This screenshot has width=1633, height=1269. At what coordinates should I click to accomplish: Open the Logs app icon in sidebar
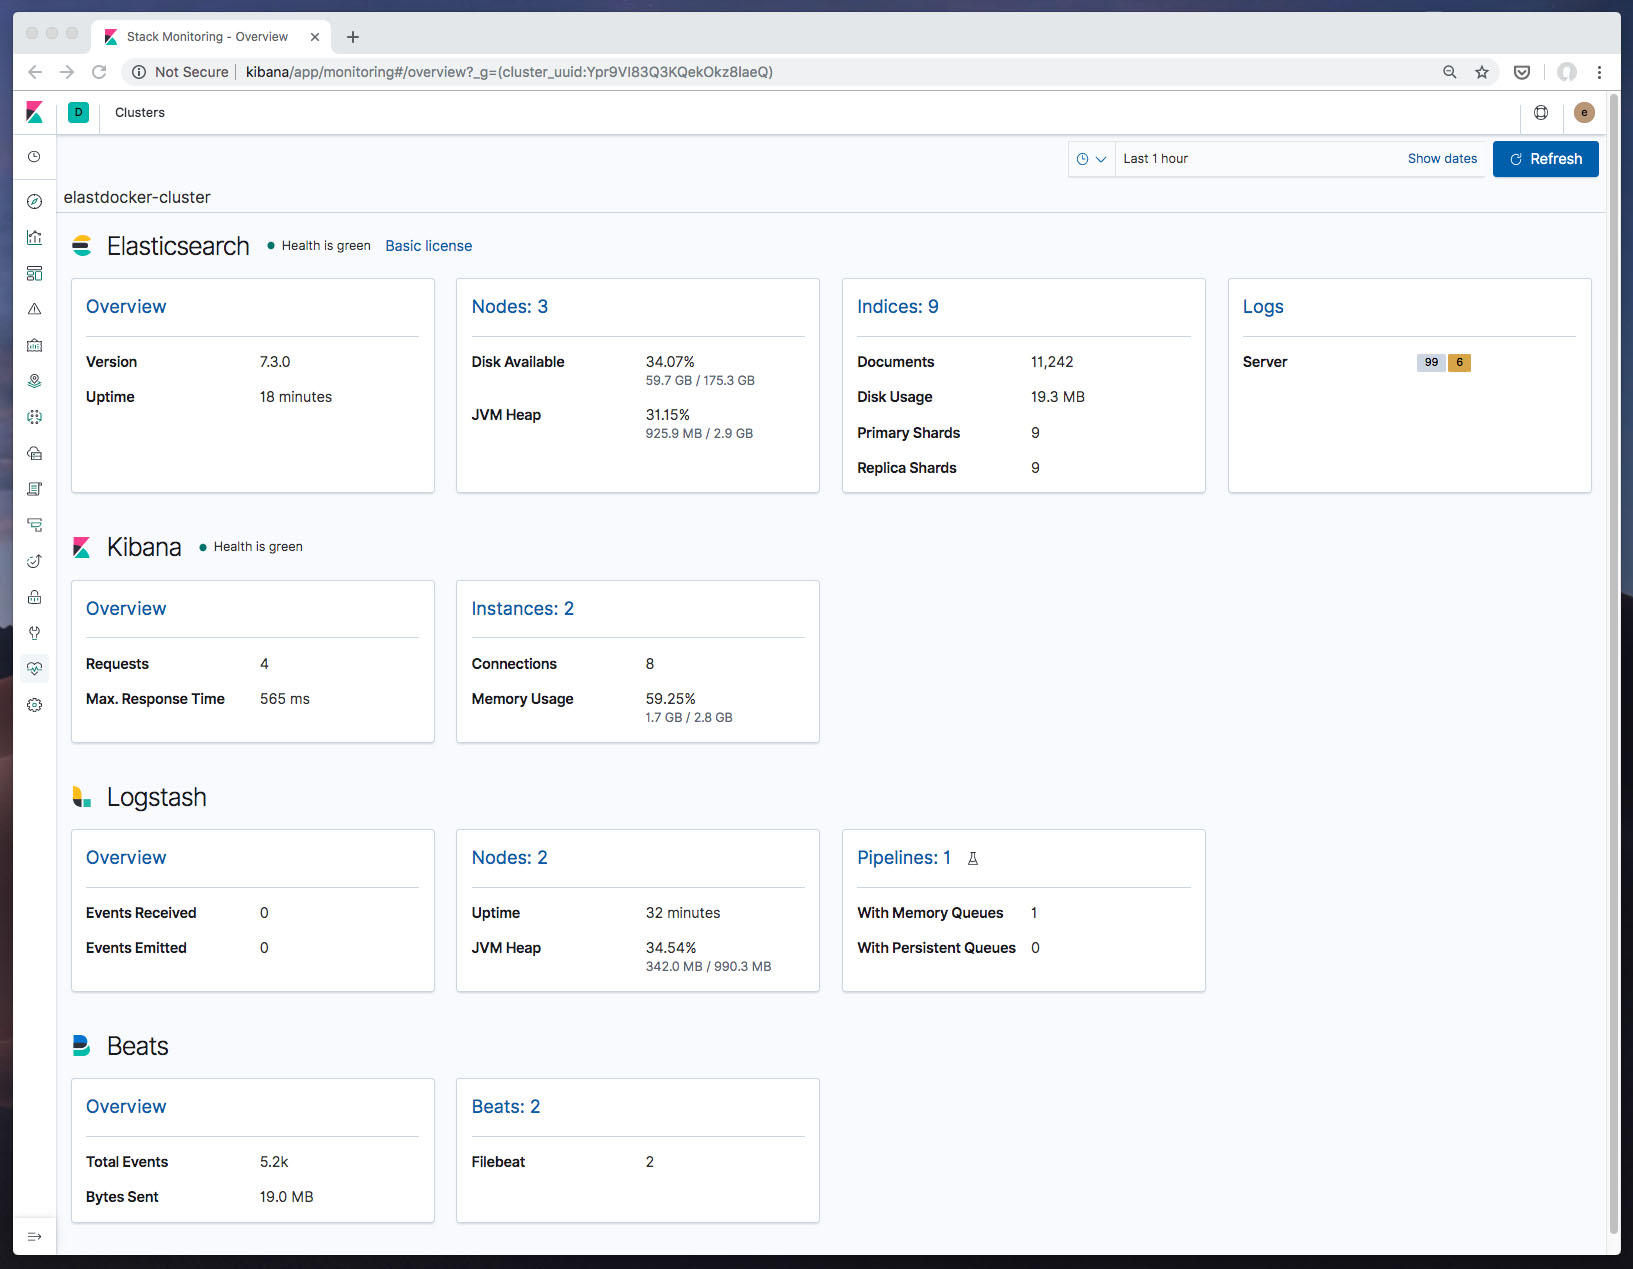tap(34, 489)
